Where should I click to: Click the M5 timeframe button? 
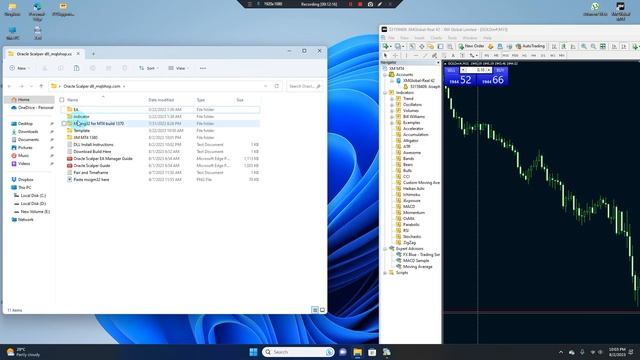pos(496,55)
